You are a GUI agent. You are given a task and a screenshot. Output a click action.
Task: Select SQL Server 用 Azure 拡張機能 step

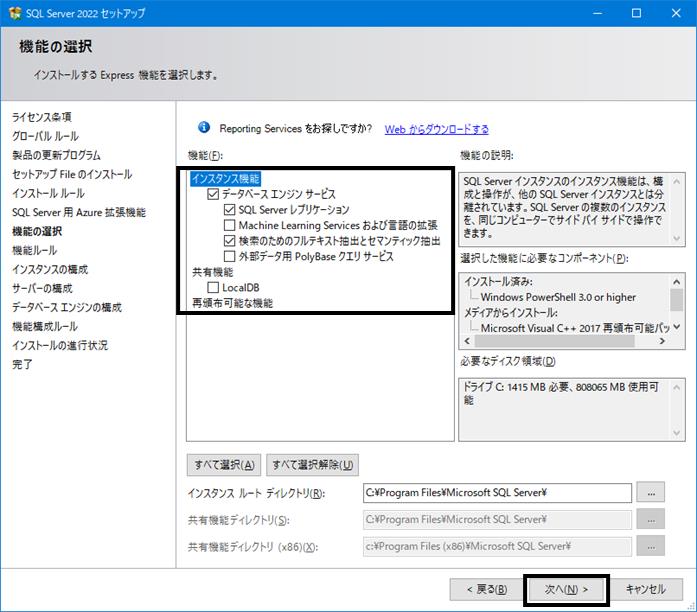point(79,212)
